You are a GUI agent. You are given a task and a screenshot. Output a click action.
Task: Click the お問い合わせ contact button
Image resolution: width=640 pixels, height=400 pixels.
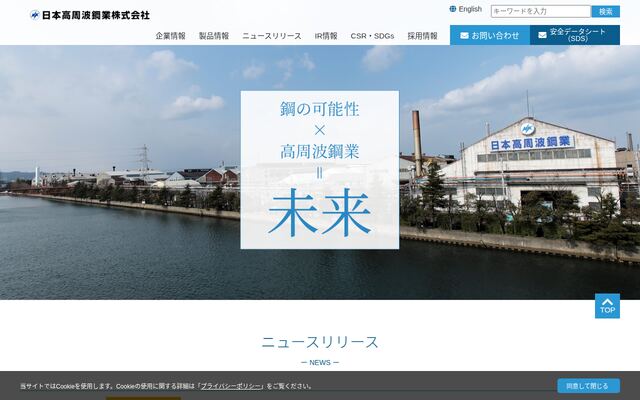pyautogui.click(x=490, y=35)
